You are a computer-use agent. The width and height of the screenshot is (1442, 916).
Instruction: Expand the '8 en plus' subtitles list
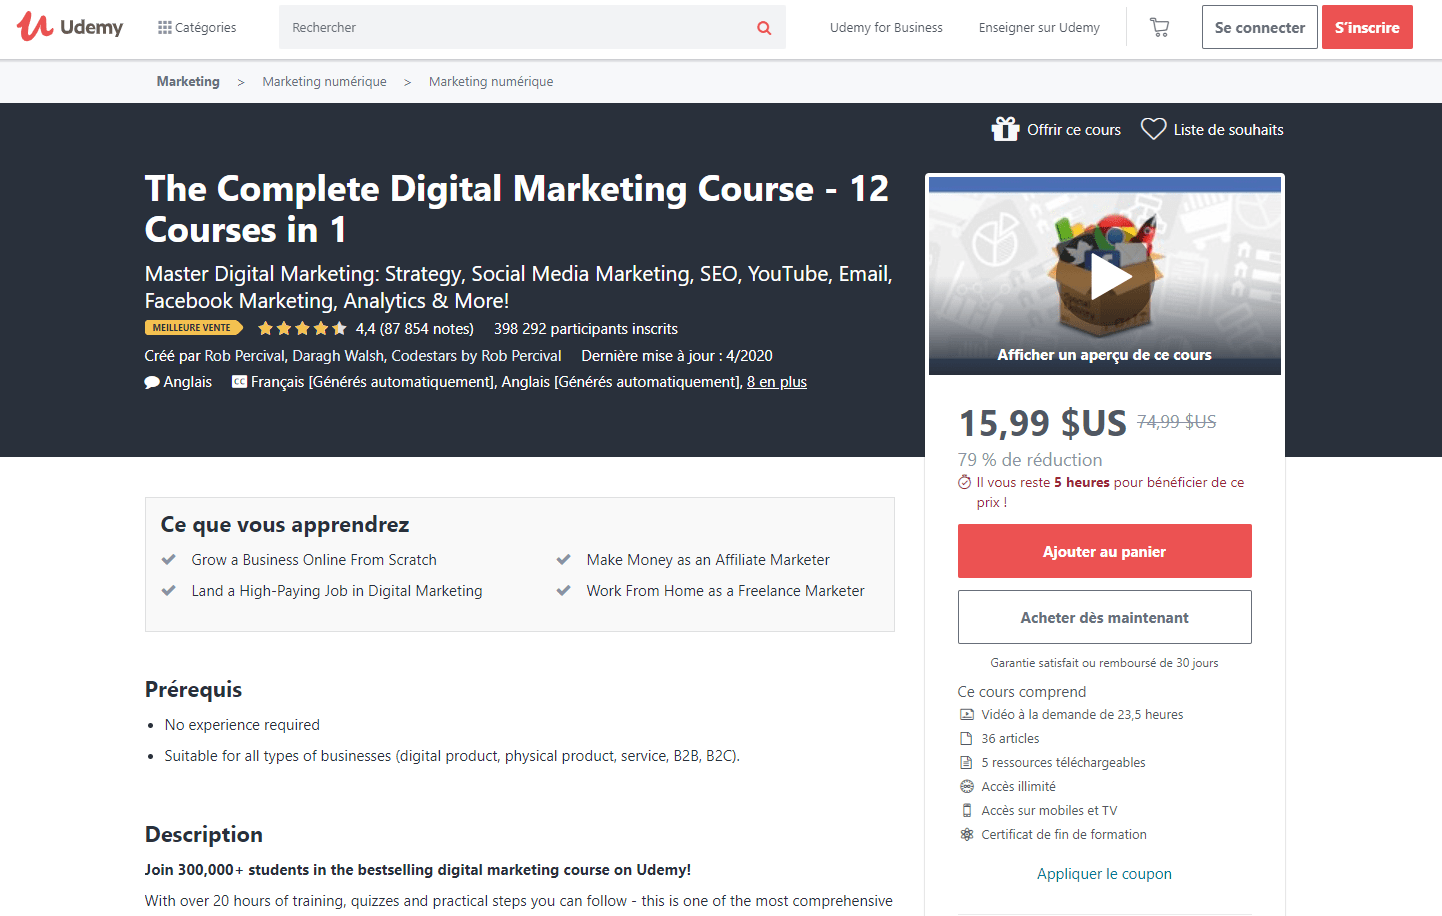pyautogui.click(x=776, y=382)
